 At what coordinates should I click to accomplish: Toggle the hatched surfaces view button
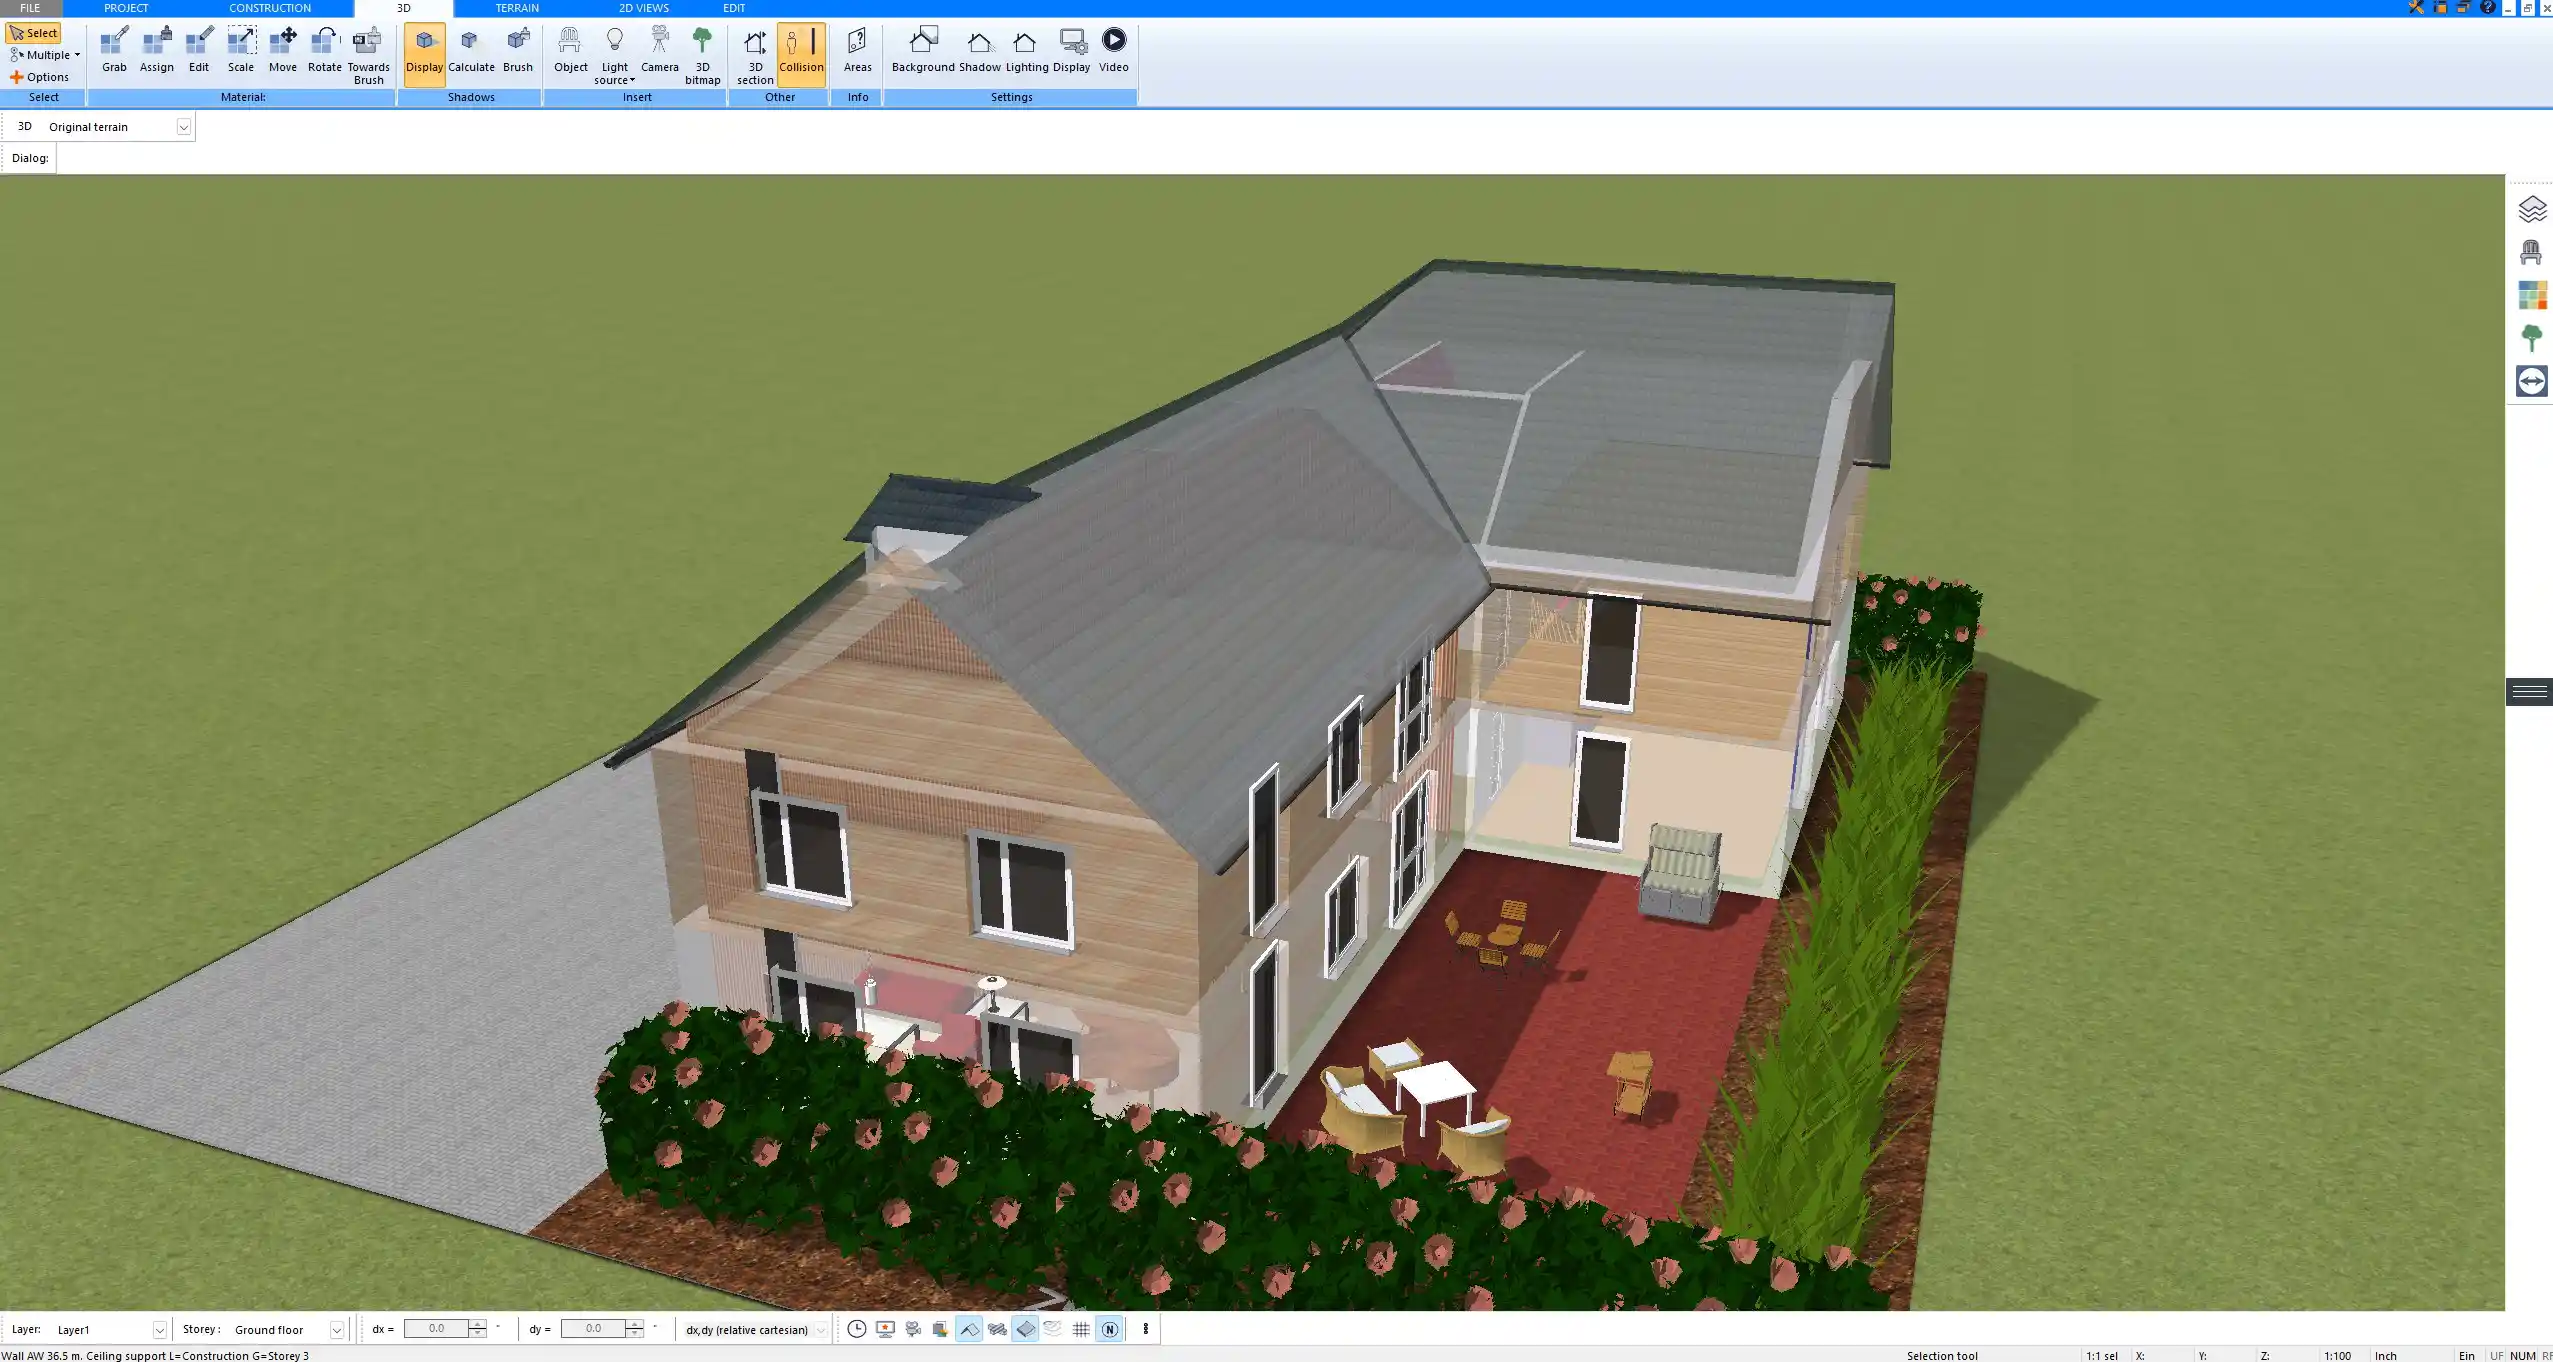point(997,1329)
